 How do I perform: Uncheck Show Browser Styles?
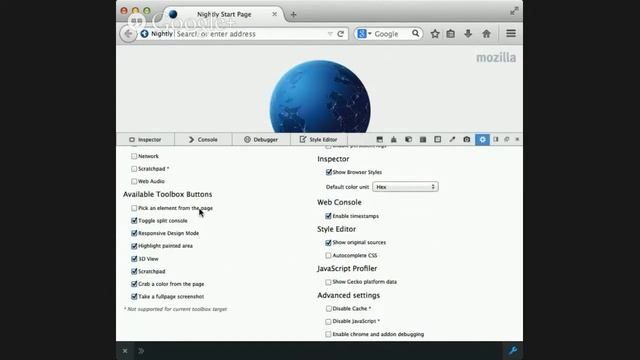[329, 172]
